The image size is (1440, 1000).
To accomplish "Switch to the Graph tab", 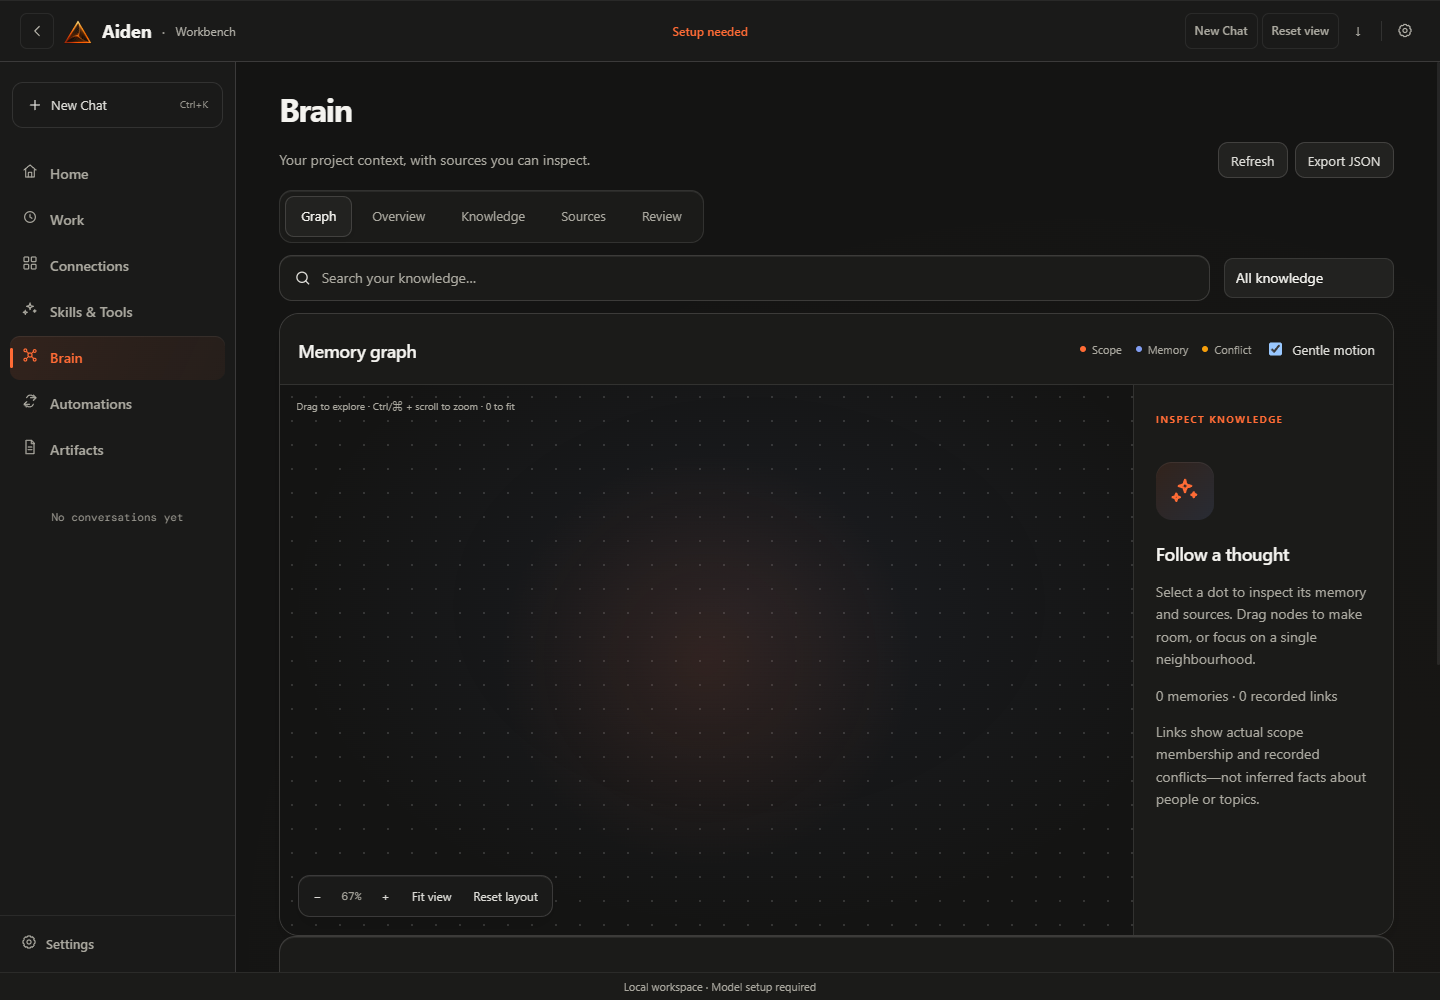I will point(319,217).
